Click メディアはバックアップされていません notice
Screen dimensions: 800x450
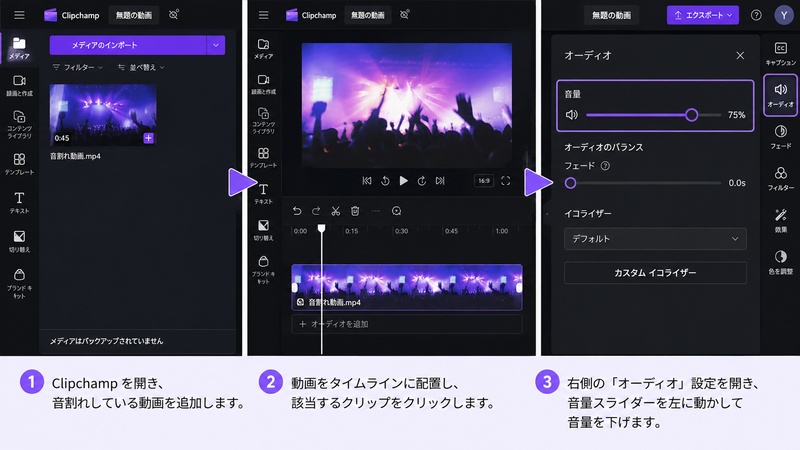click(106, 341)
